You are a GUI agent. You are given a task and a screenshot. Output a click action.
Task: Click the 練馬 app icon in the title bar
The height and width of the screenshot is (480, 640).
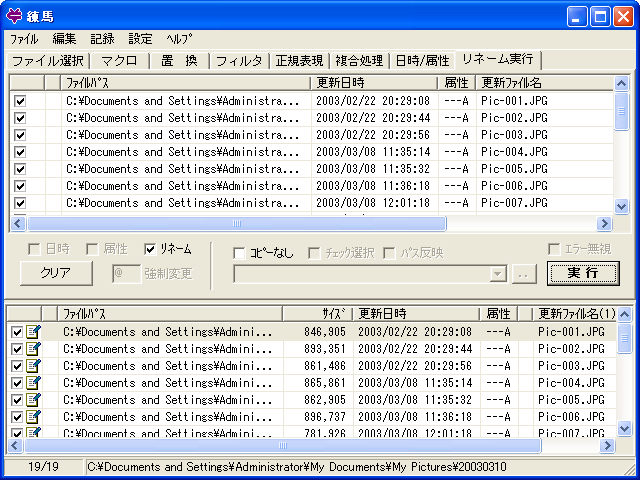(x=14, y=16)
